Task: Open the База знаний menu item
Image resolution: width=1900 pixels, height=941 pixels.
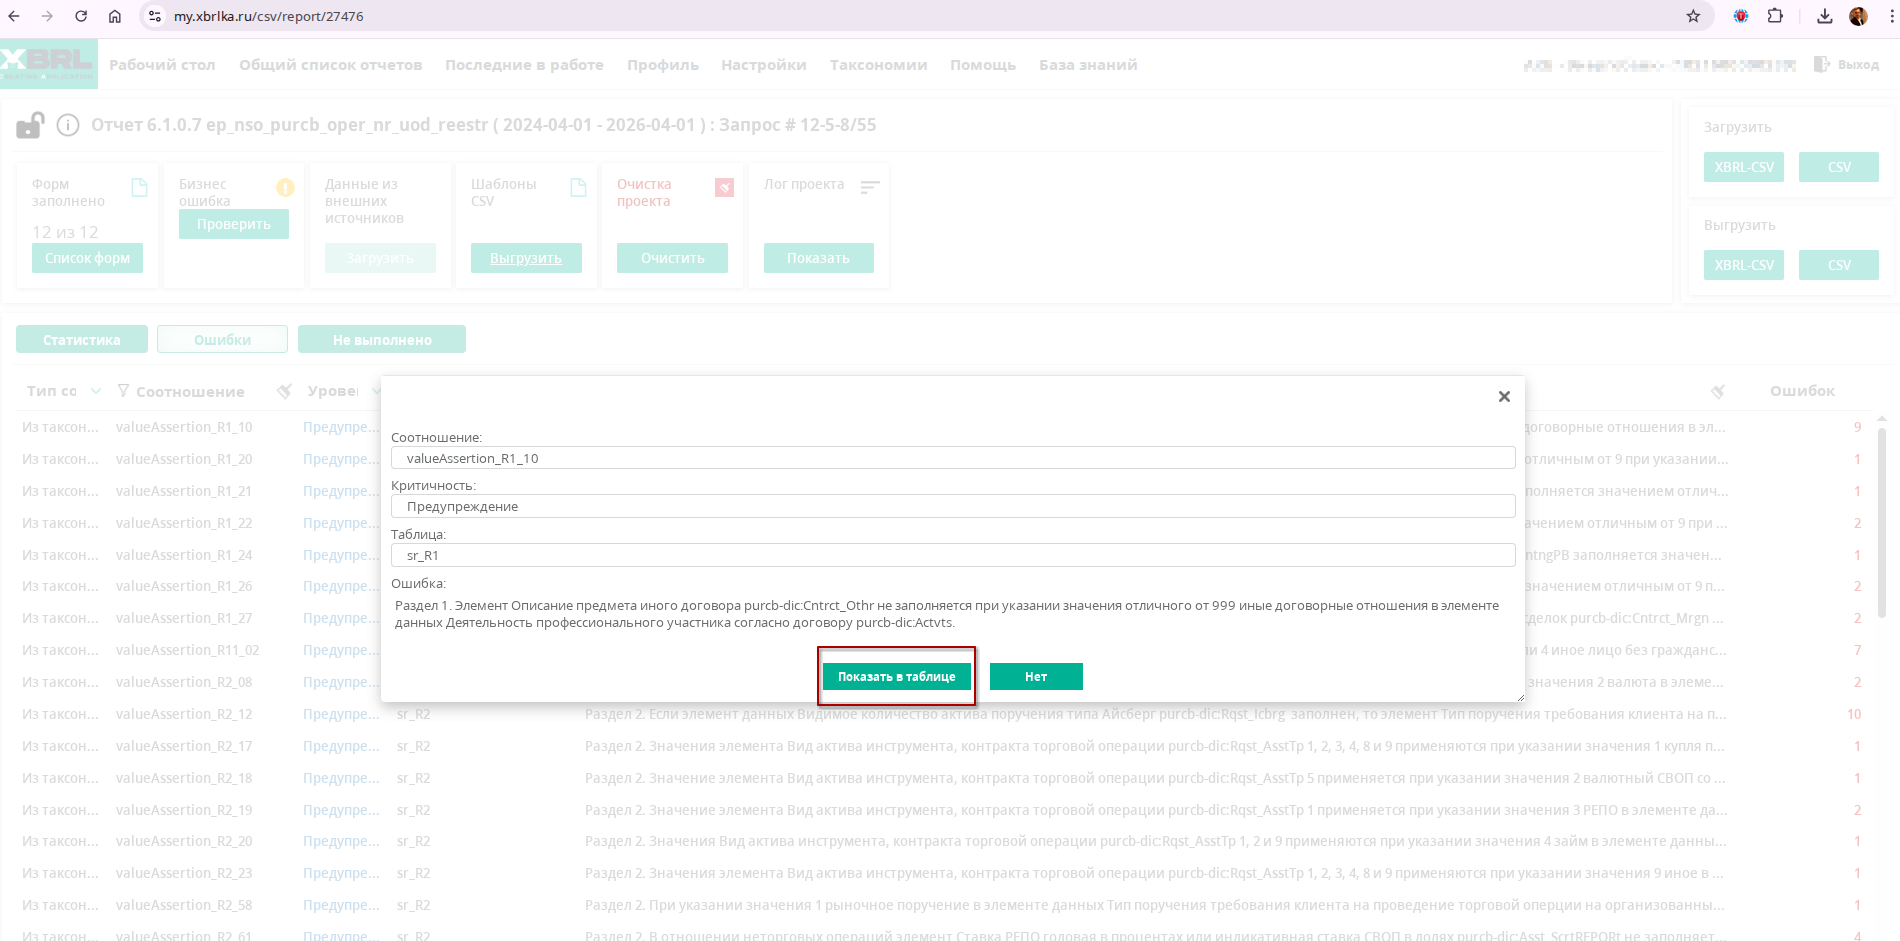Action: click(1087, 65)
